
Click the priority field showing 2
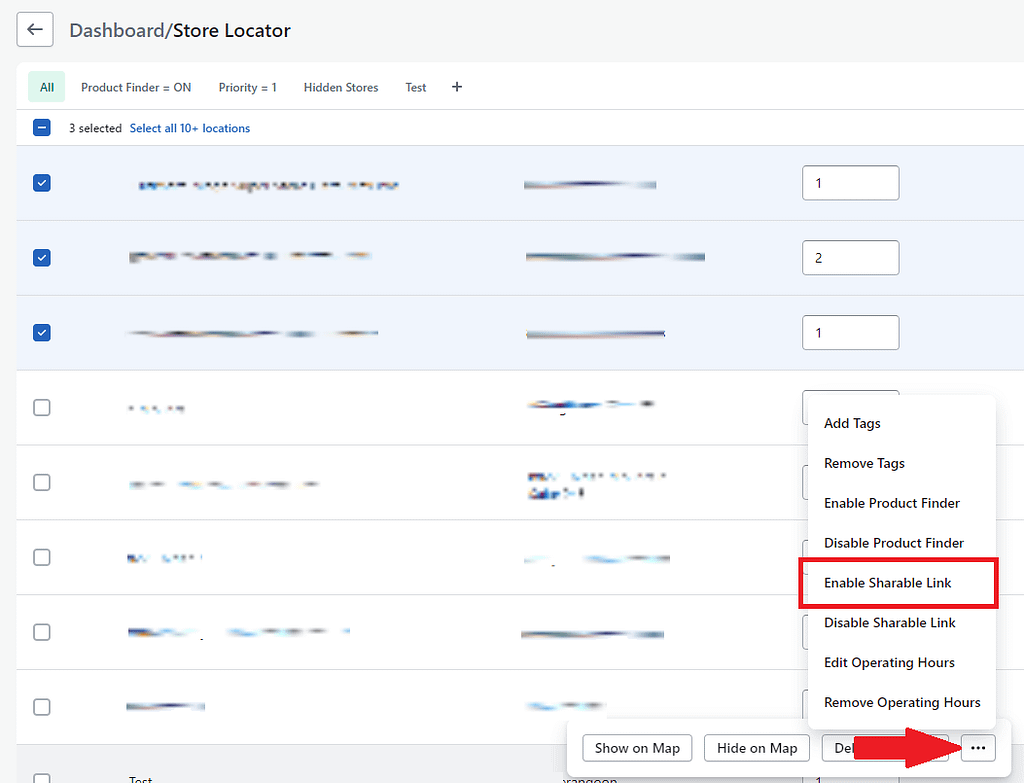tap(850, 258)
